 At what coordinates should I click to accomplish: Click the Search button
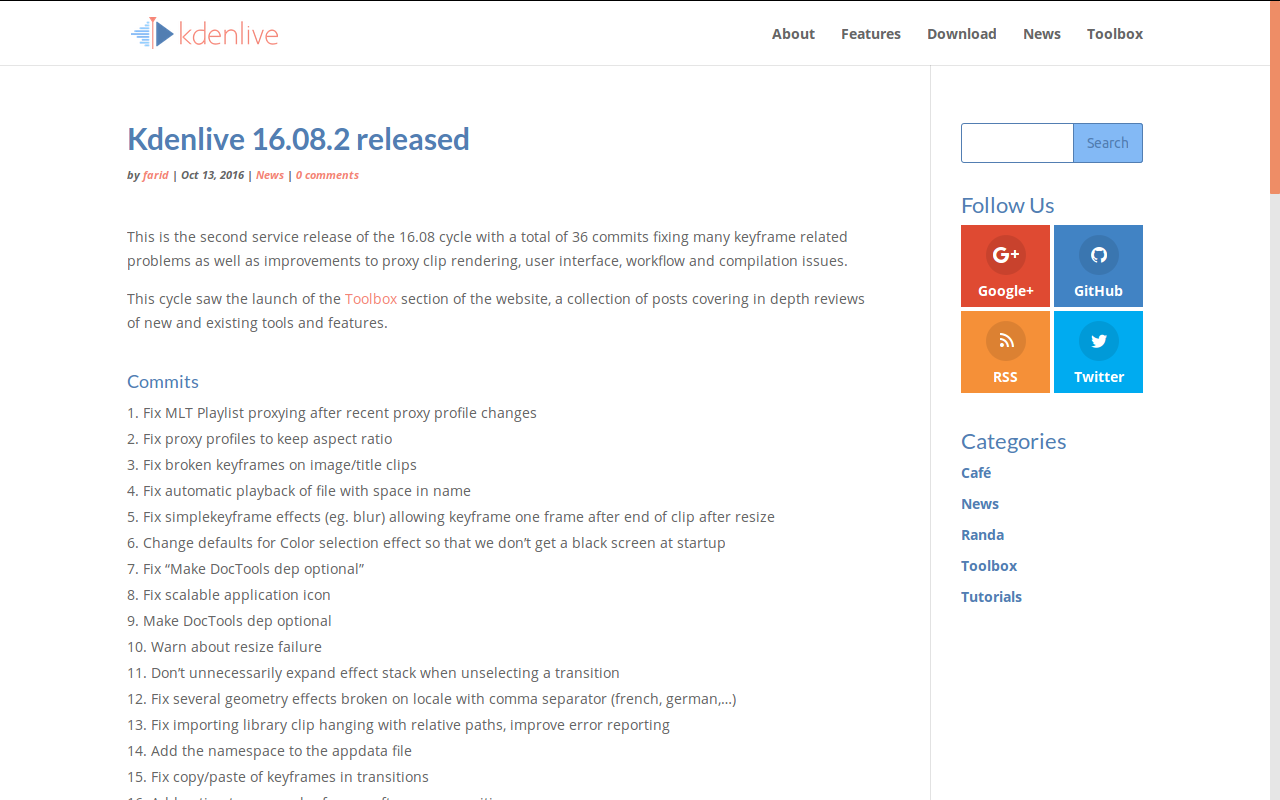pyautogui.click(x=1108, y=143)
